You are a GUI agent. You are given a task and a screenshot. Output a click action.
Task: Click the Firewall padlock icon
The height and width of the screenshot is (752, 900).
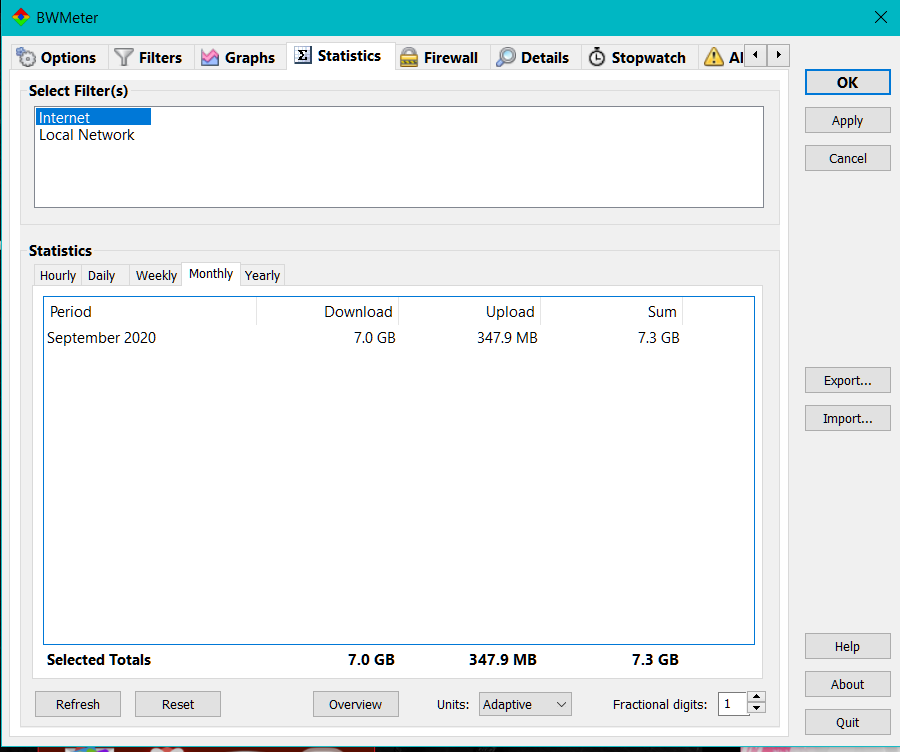(409, 57)
